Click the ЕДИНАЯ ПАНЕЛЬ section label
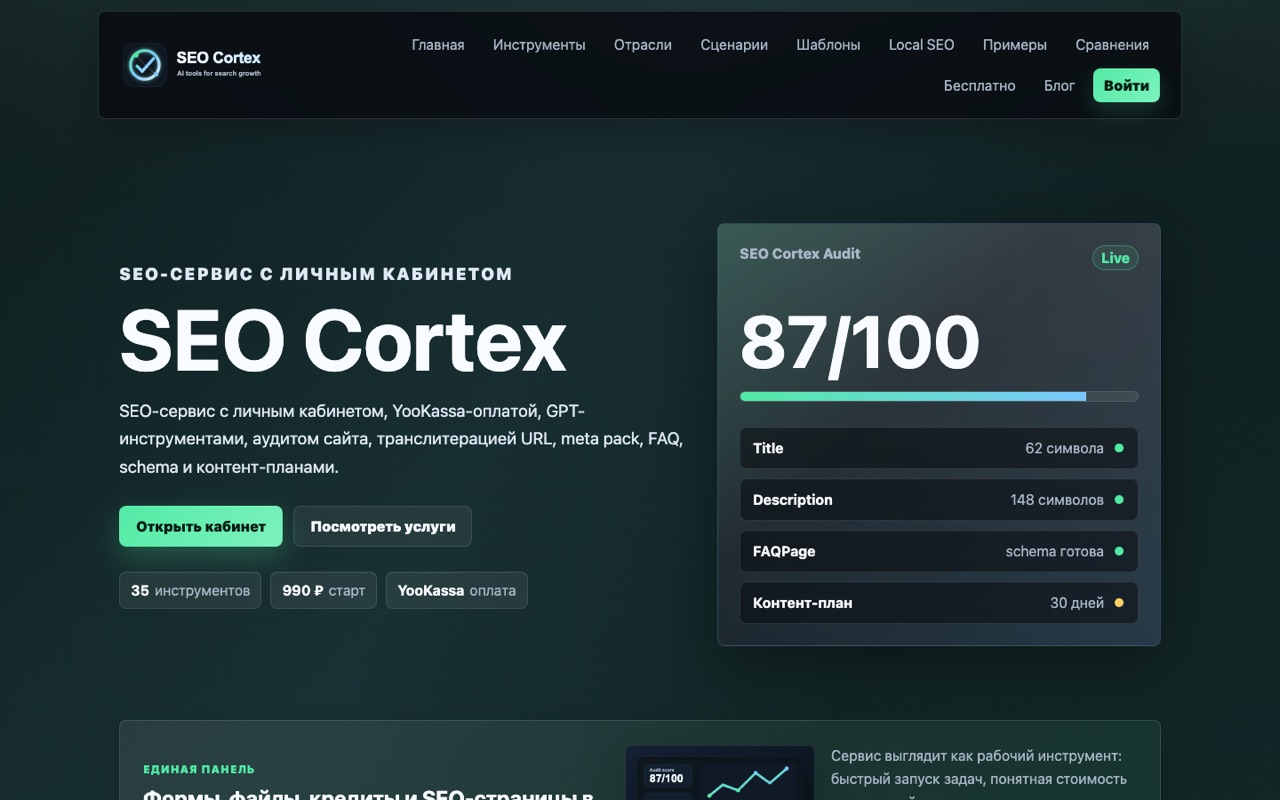This screenshot has width=1280, height=800. pyautogui.click(x=199, y=769)
